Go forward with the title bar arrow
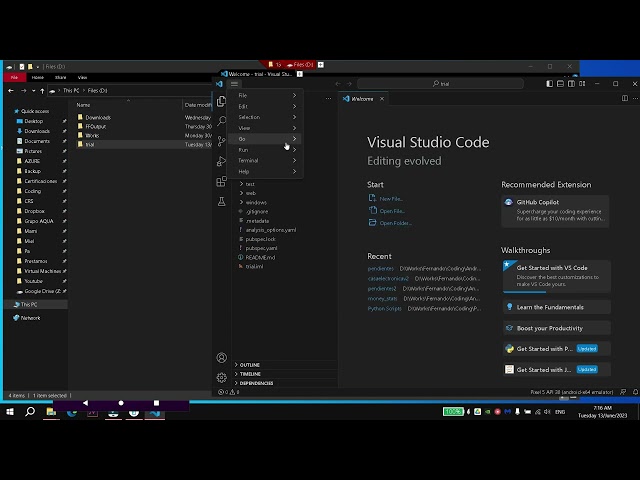 coord(349,84)
